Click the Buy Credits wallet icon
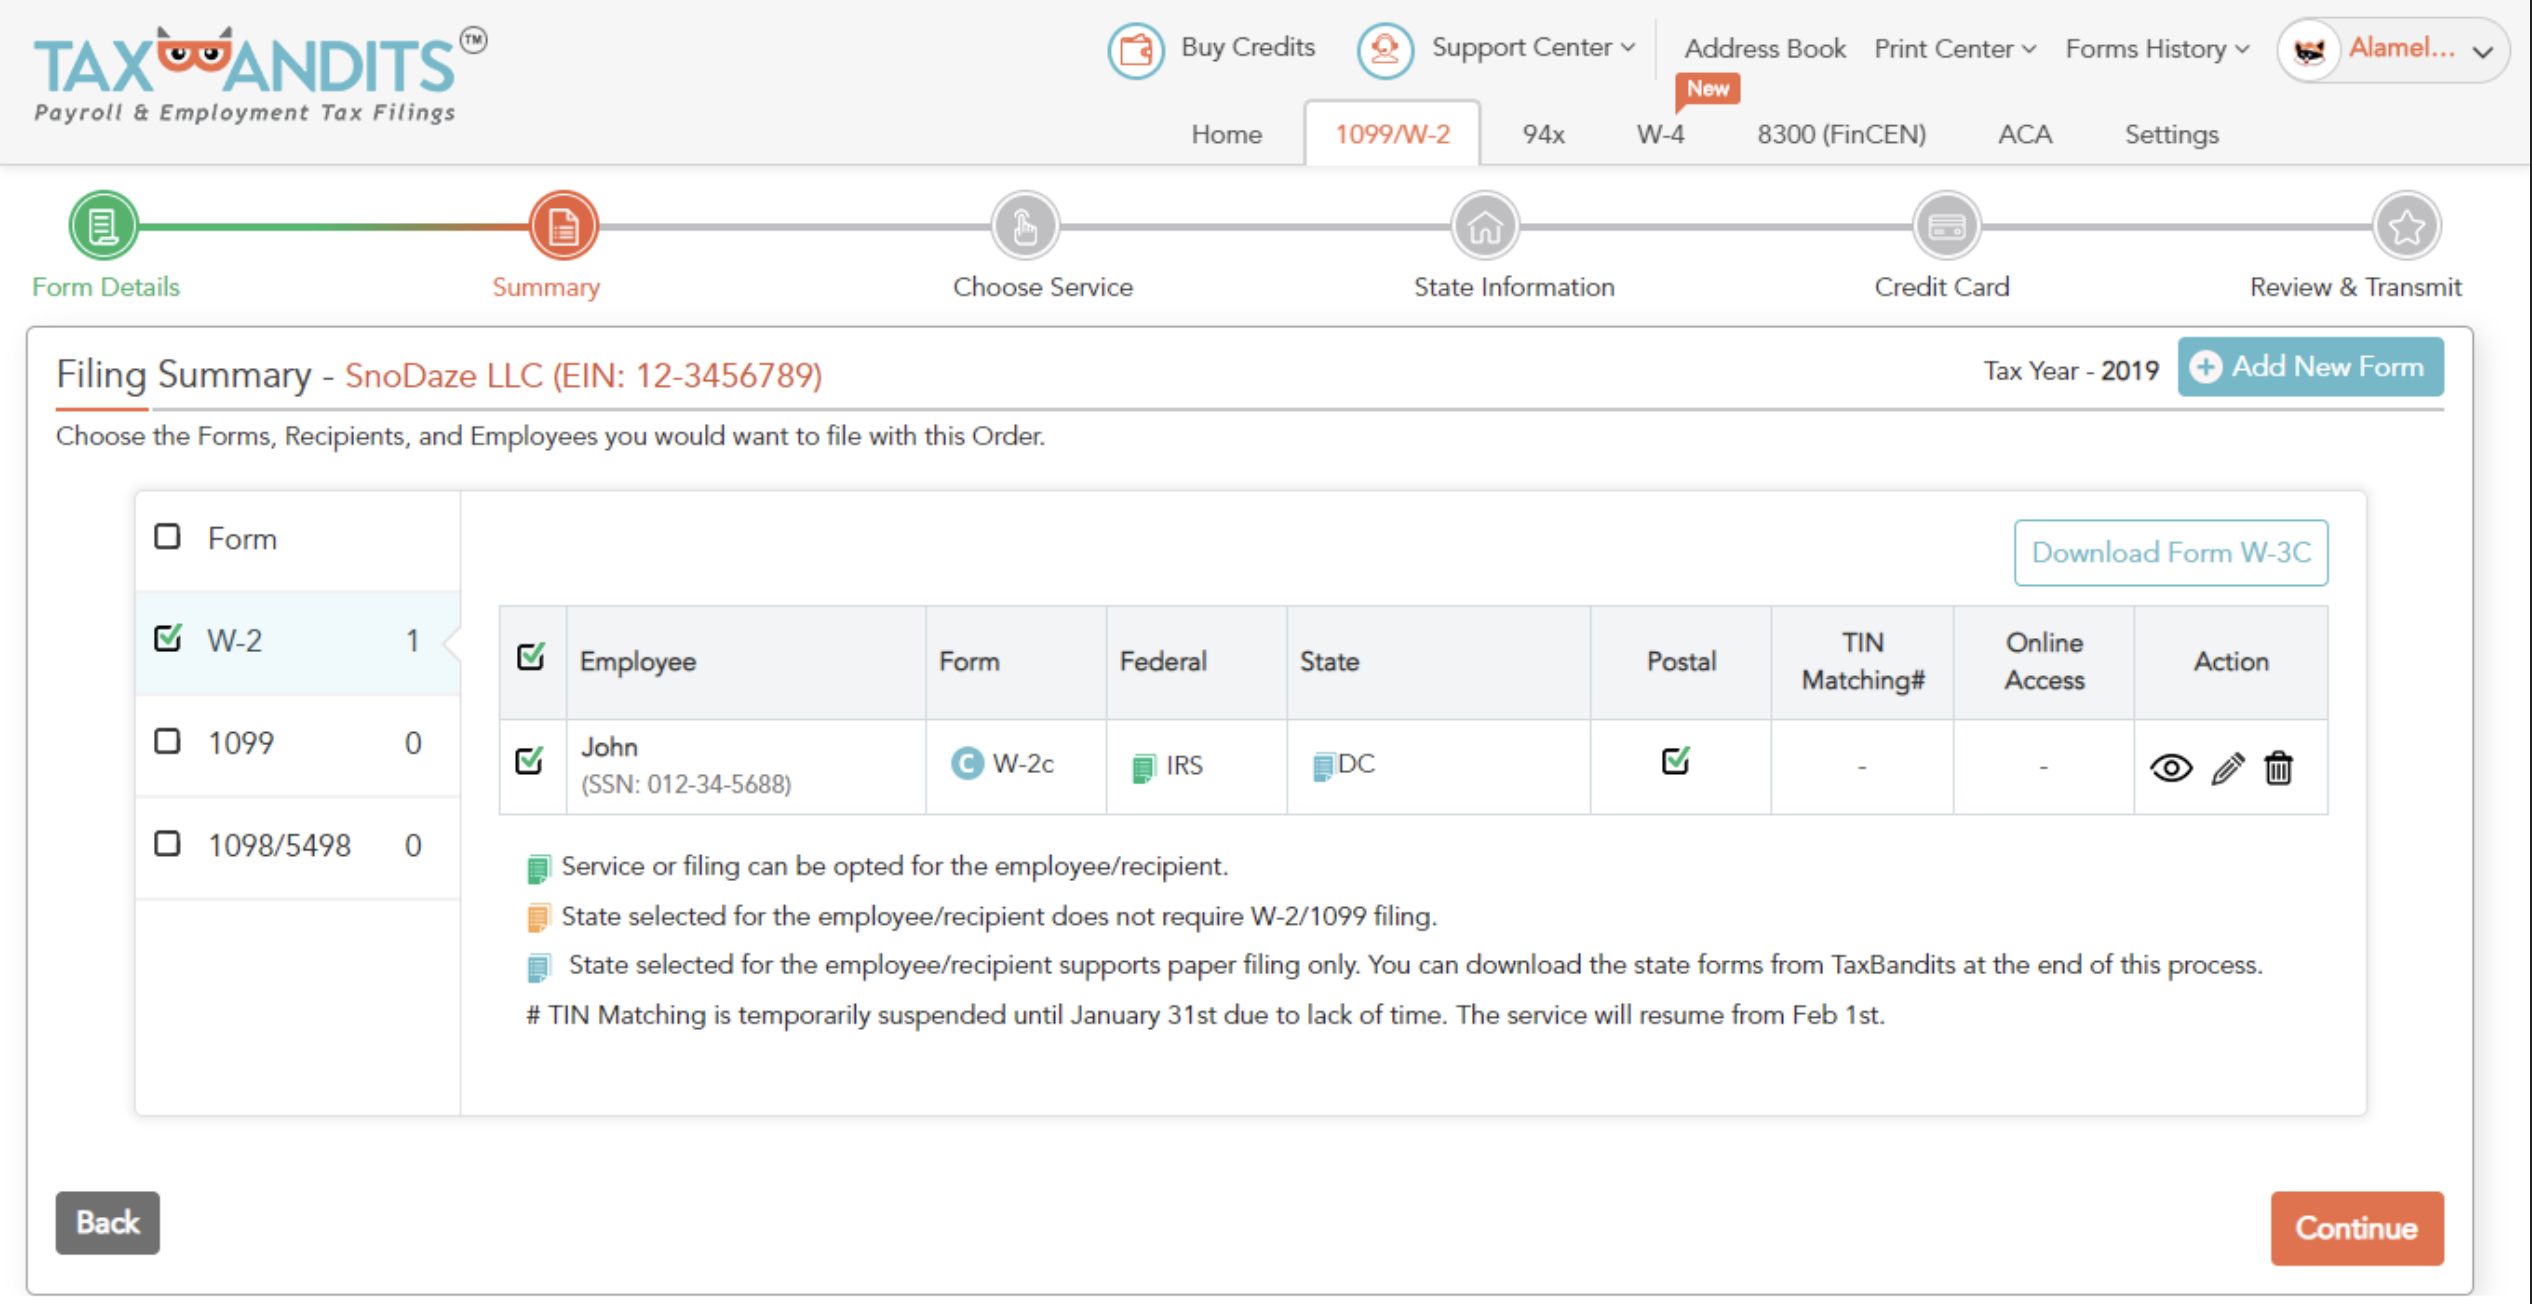 (x=1135, y=49)
